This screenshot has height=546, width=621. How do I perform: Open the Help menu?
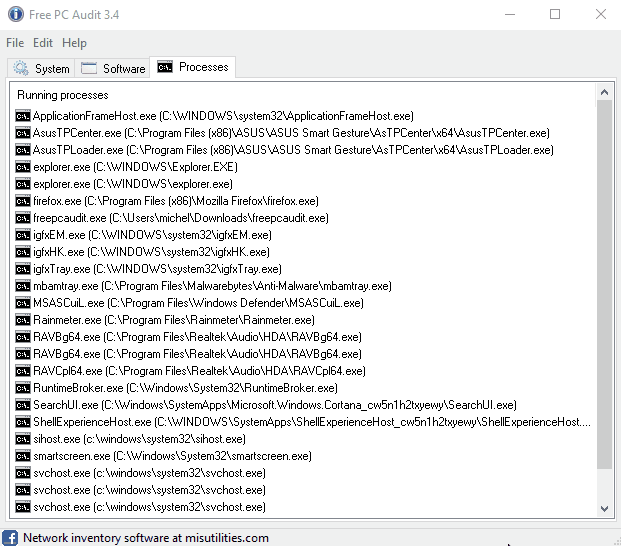[74, 43]
